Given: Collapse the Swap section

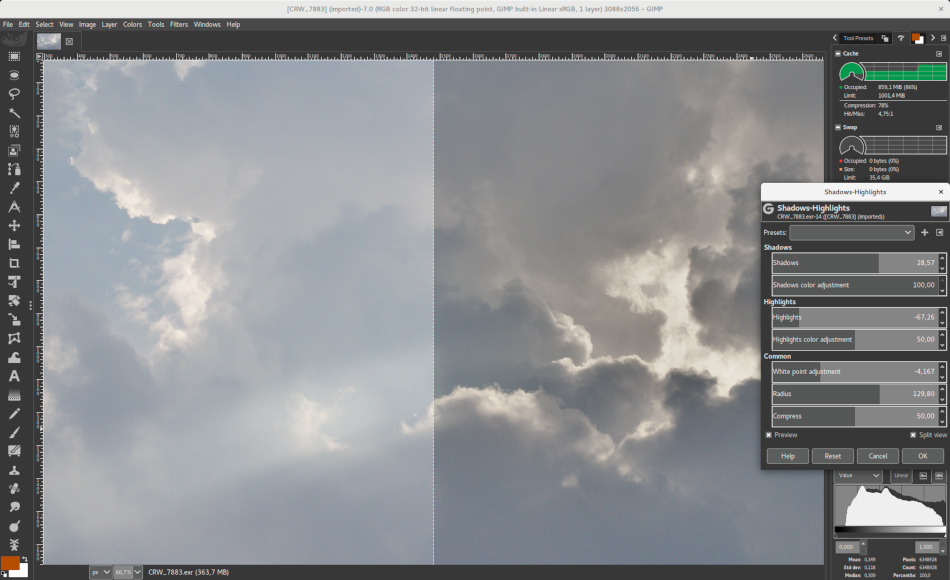Looking at the screenshot, I should (837, 127).
